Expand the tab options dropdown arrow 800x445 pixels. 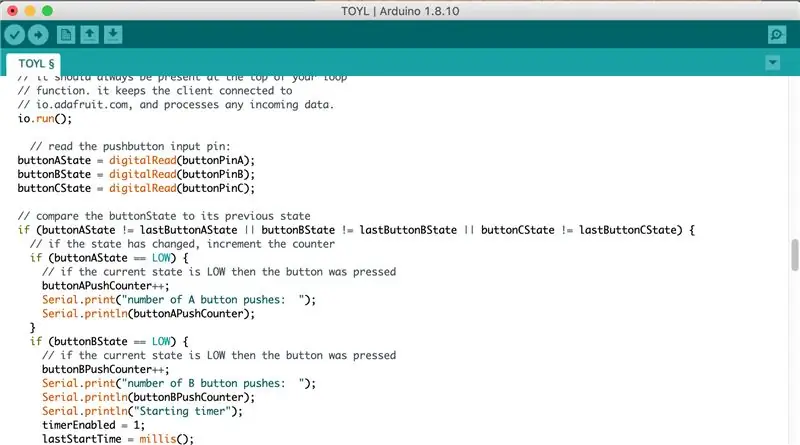(772, 63)
